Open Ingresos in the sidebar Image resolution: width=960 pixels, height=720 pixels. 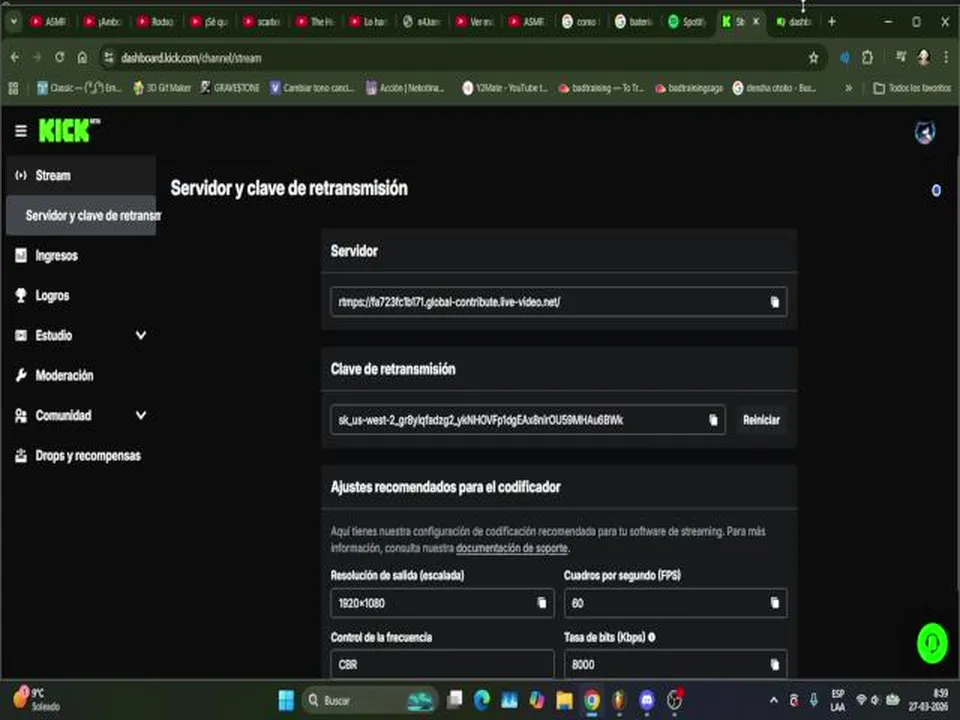[x=81, y=255]
